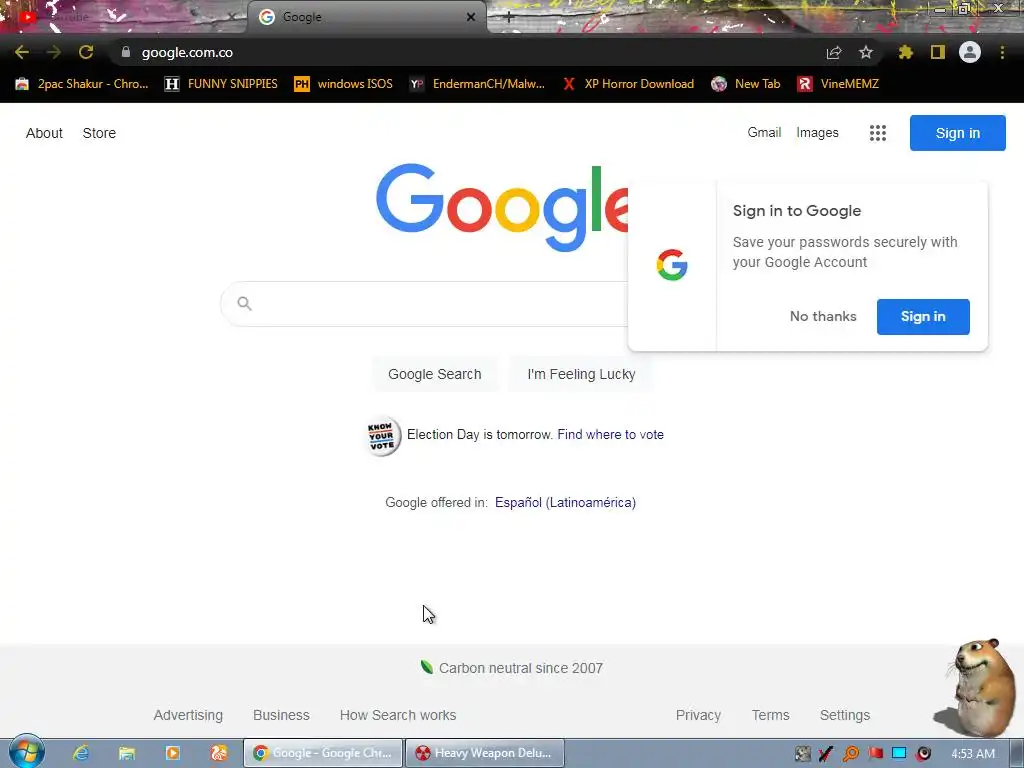
Task: Click the checkmark icon in system tray
Action: pos(826,754)
